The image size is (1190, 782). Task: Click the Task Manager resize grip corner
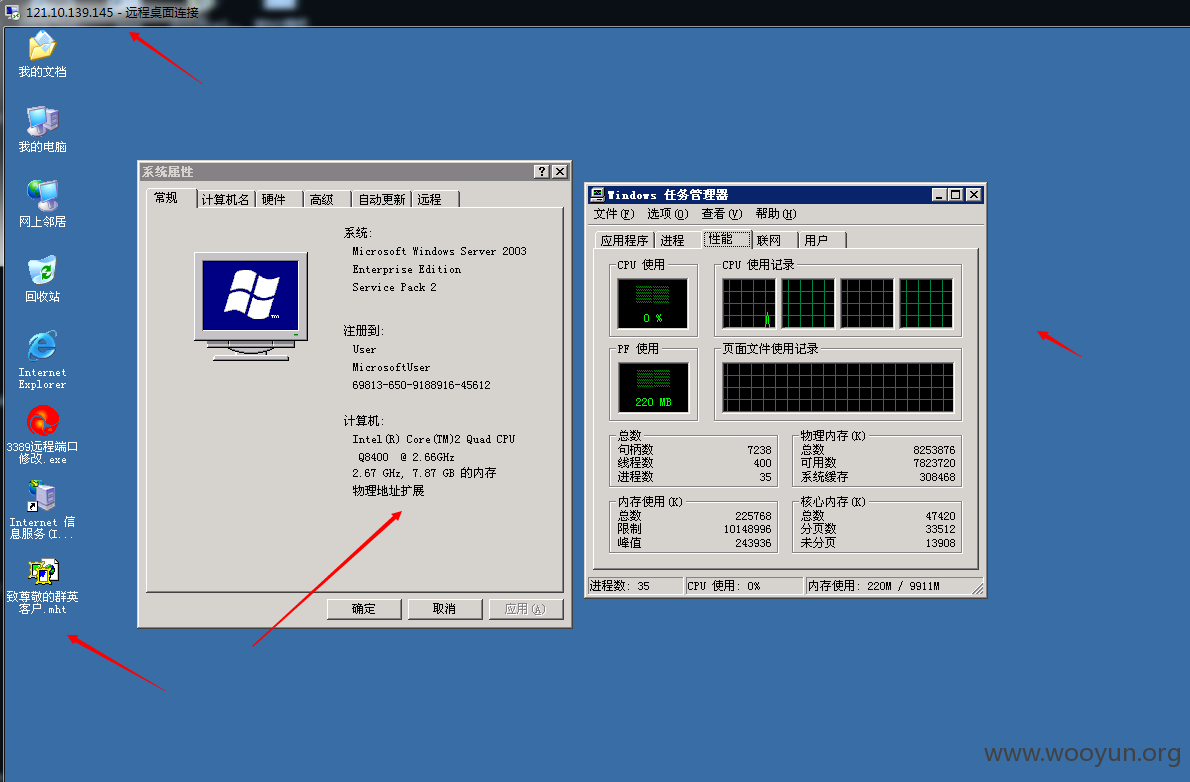tap(978, 588)
